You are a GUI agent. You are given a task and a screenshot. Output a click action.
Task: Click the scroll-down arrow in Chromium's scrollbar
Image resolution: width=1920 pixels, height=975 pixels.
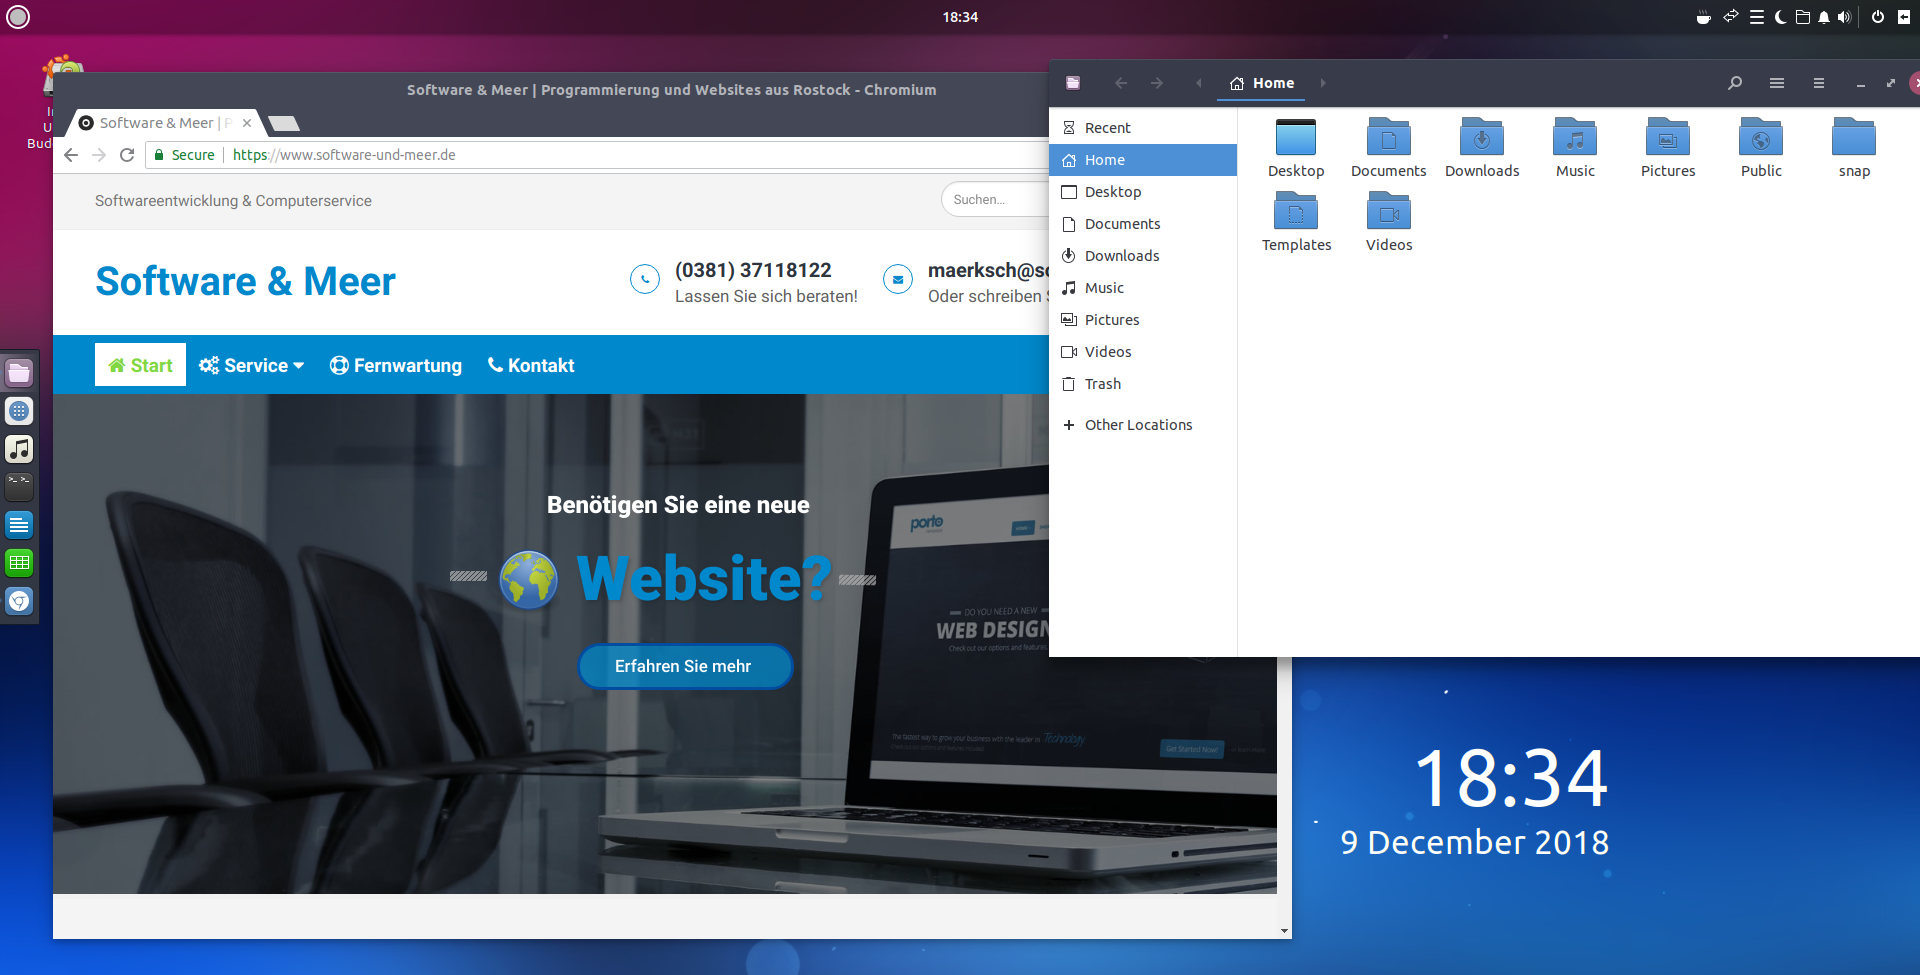[1284, 931]
